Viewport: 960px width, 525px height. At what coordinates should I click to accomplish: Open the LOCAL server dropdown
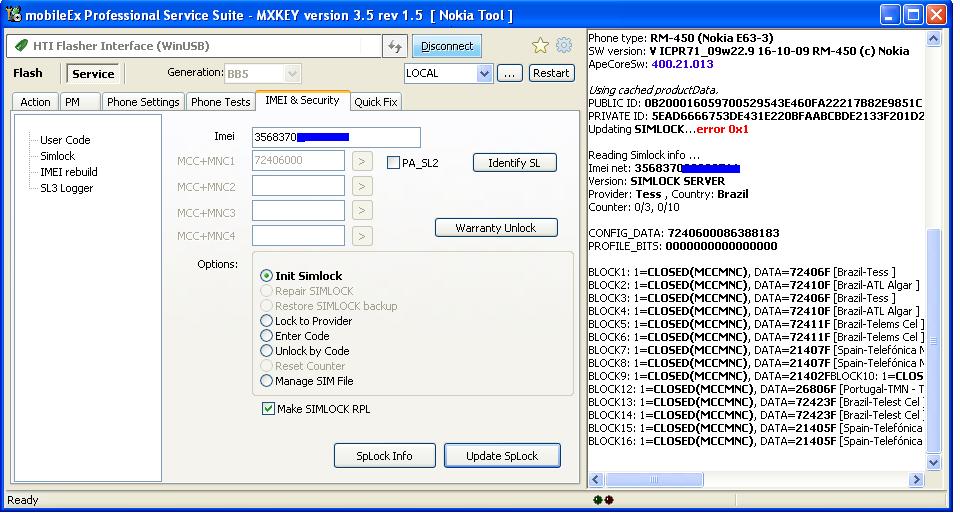click(x=484, y=73)
